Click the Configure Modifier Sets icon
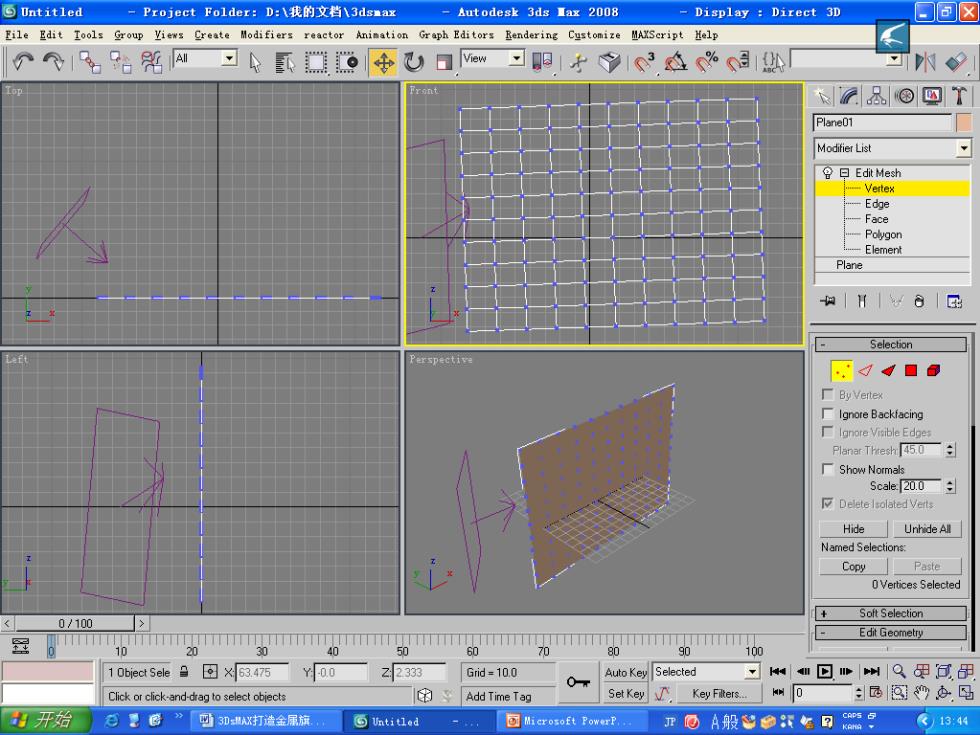The height and width of the screenshot is (735, 980). point(954,301)
